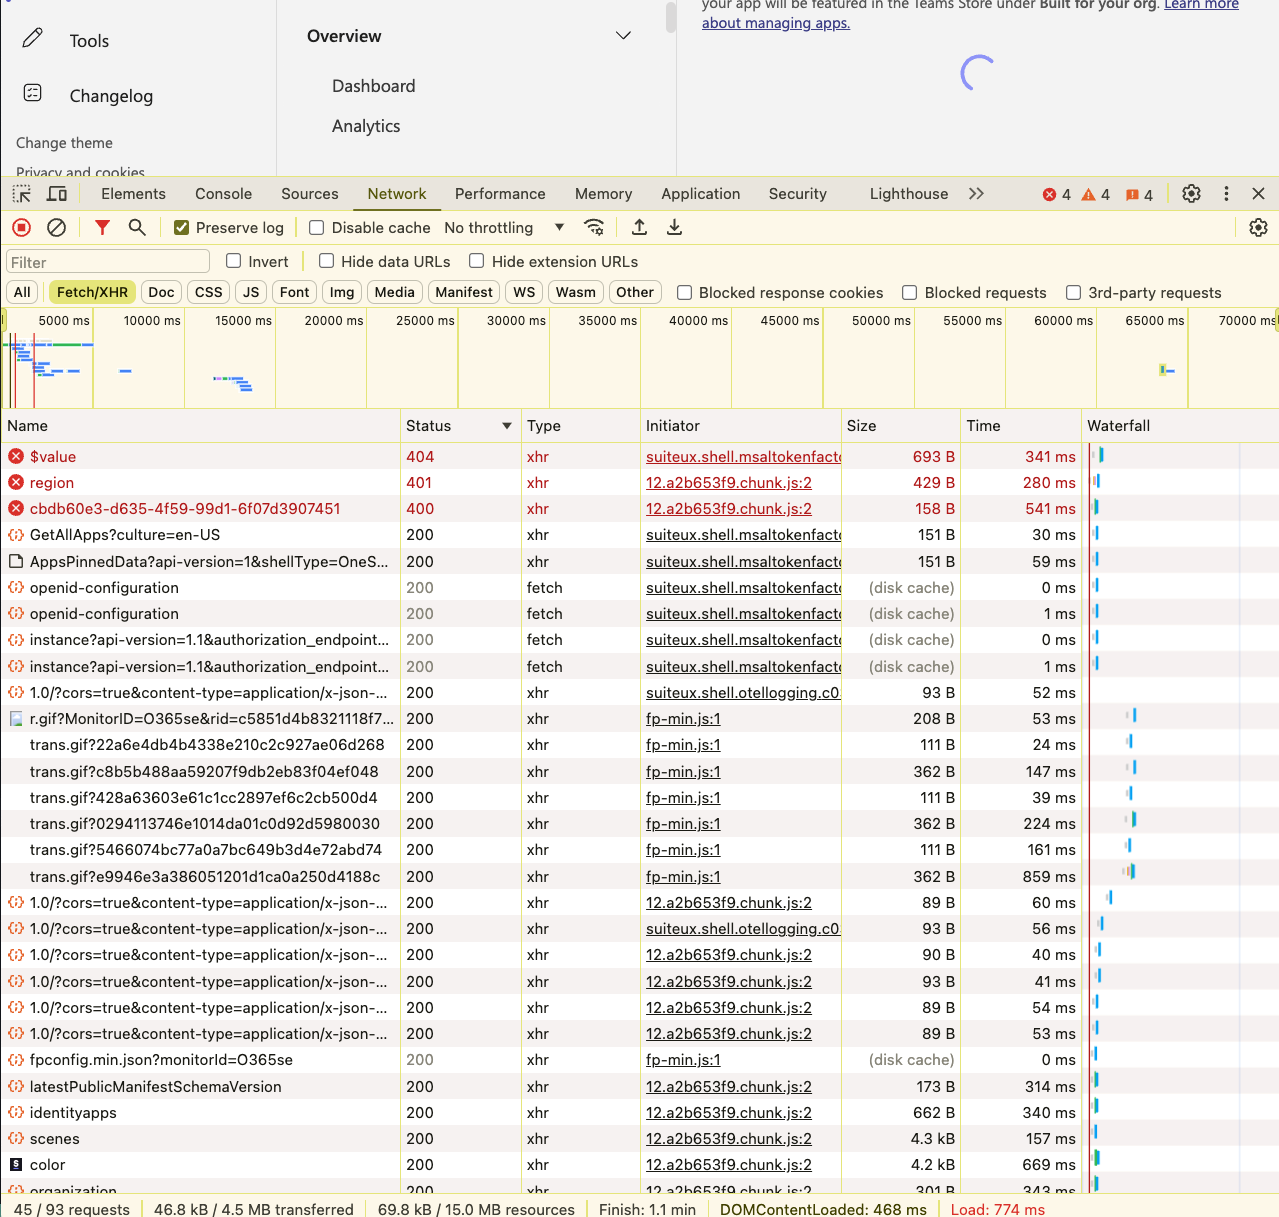1279x1217 pixels.
Task: Open DevTools settings gear
Action: click(x=1191, y=193)
